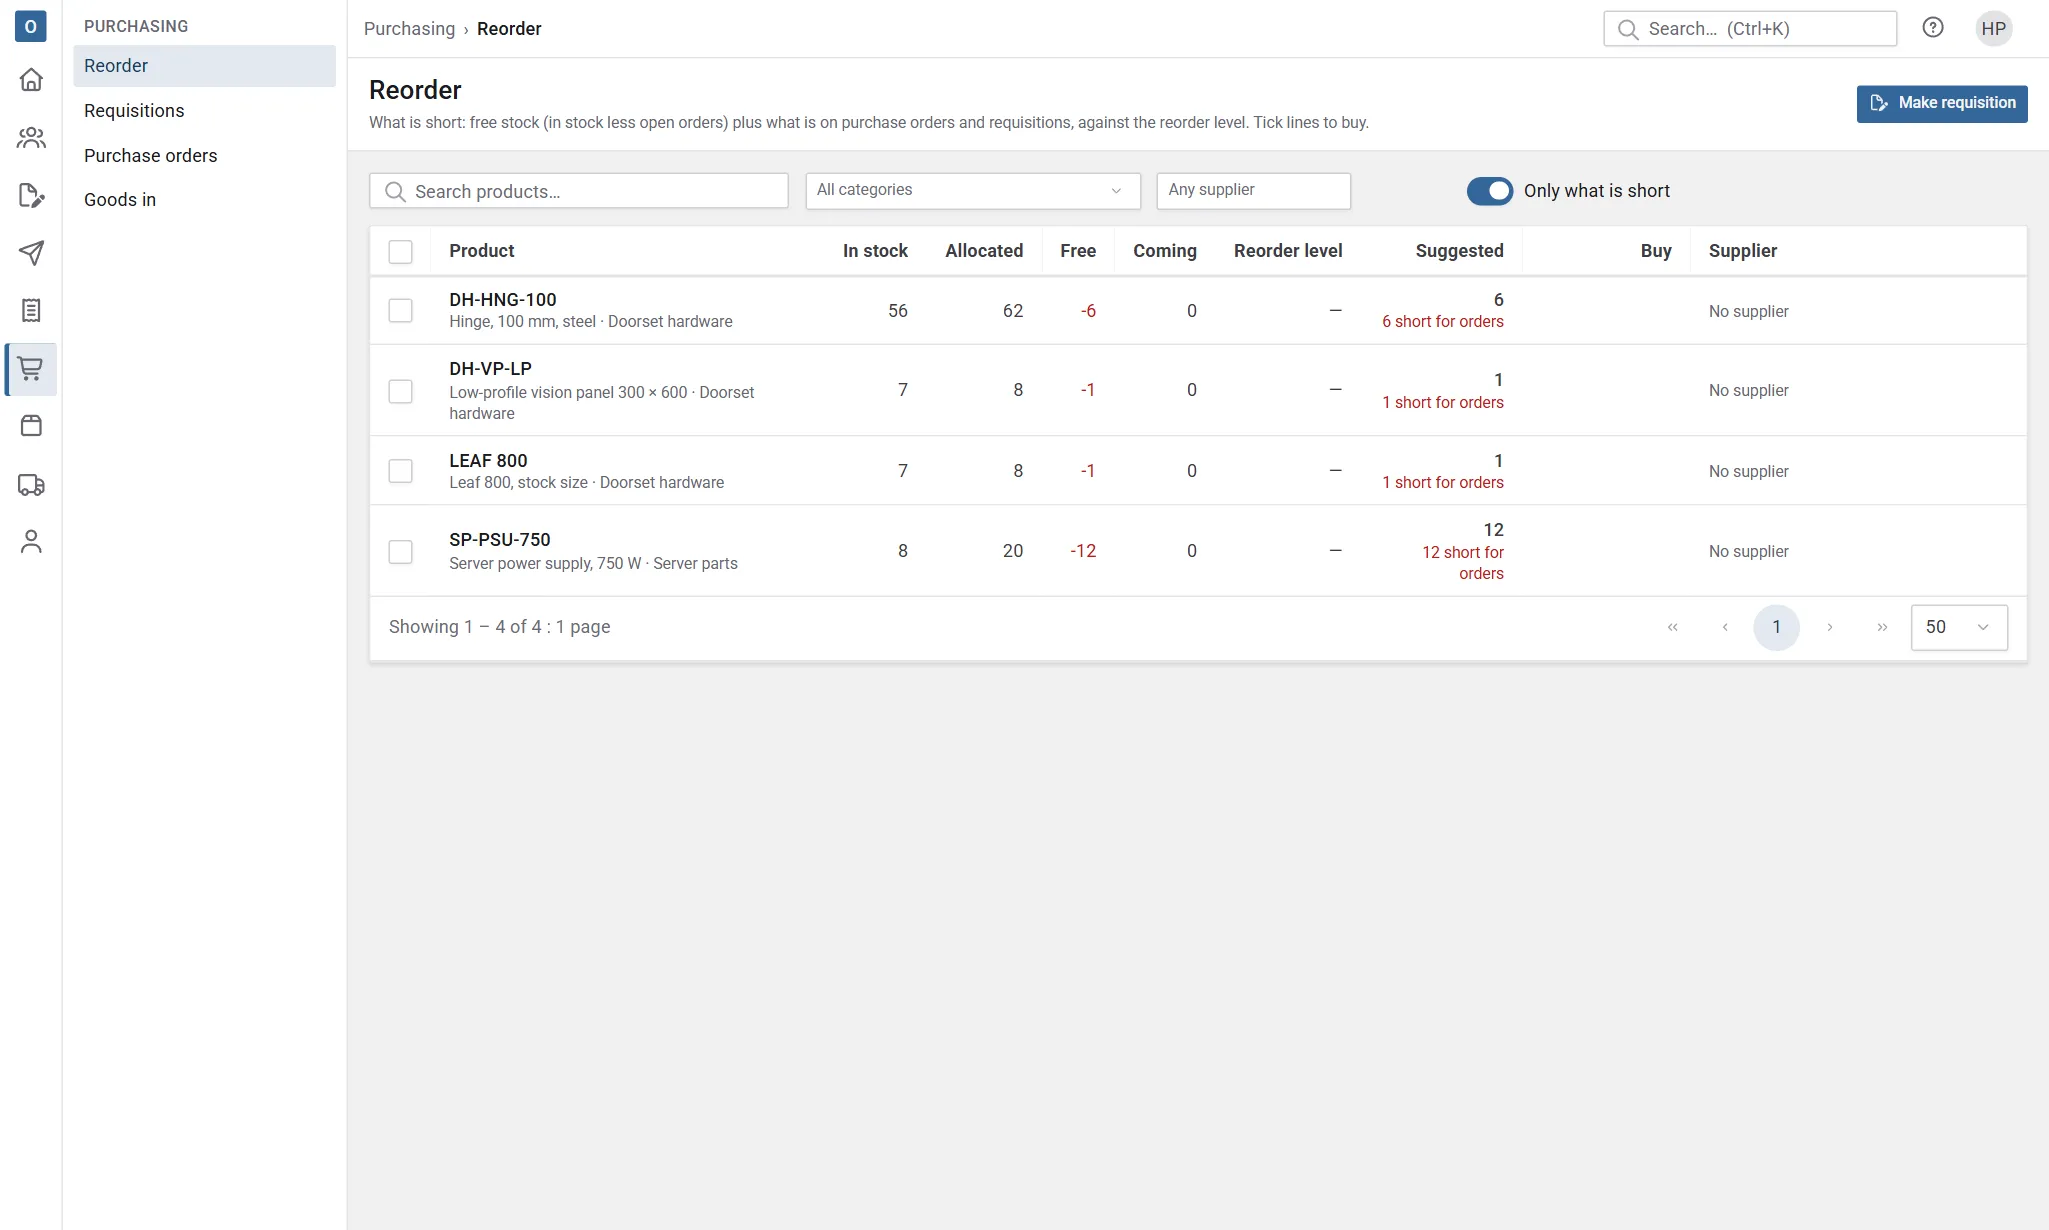Screen dimensions: 2049x1230
Task: Open the single user sidebar icon
Action: coord(31,542)
